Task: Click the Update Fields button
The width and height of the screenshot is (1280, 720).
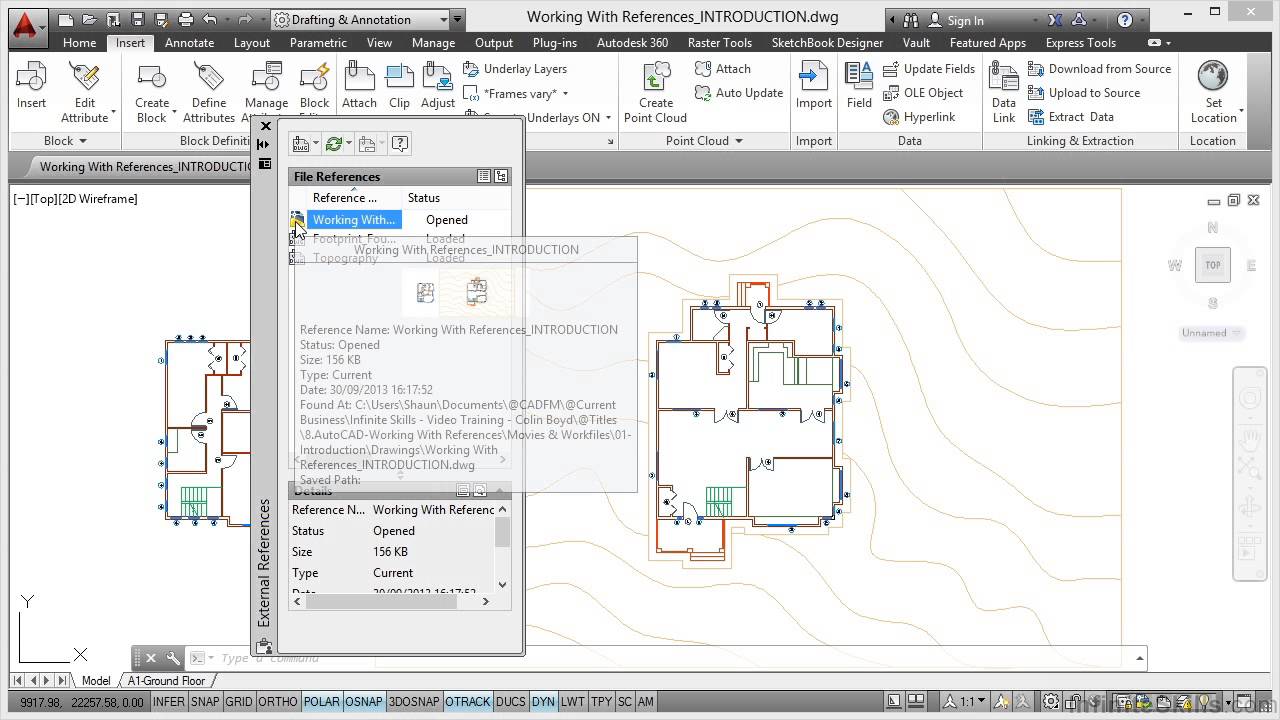Action: [929, 69]
